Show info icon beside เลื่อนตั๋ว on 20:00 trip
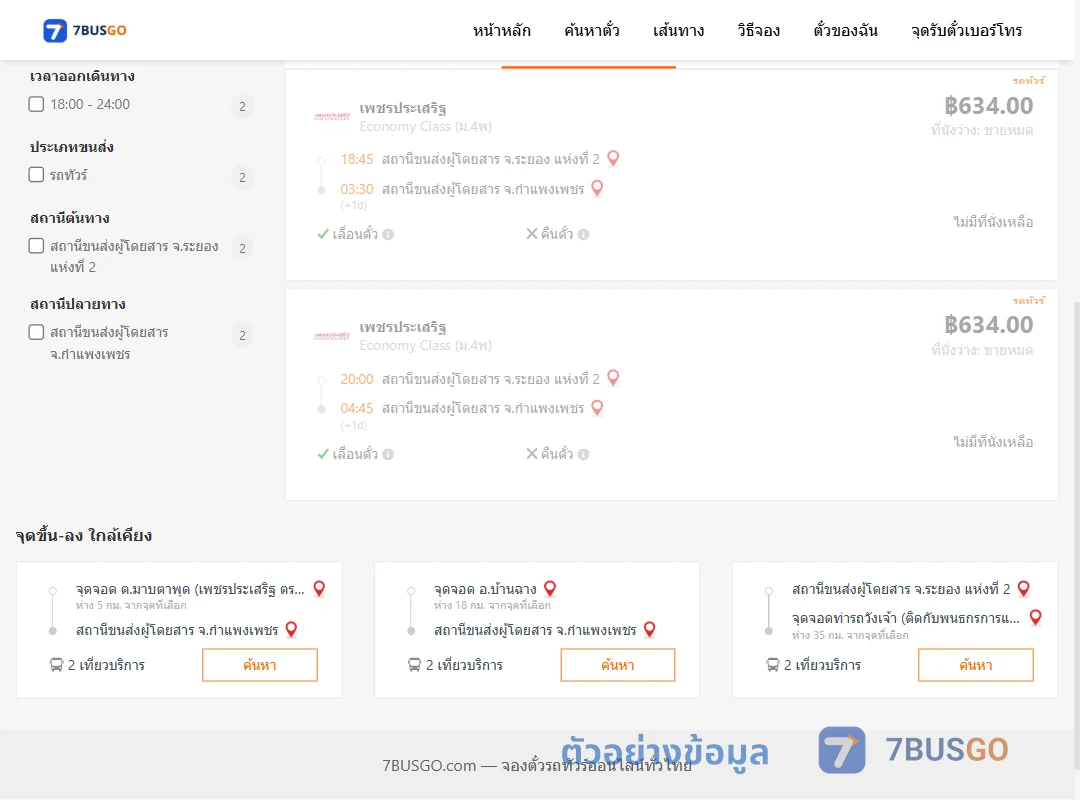Image resolution: width=1080 pixels, height=800 pixels. [x=388, y=454]
